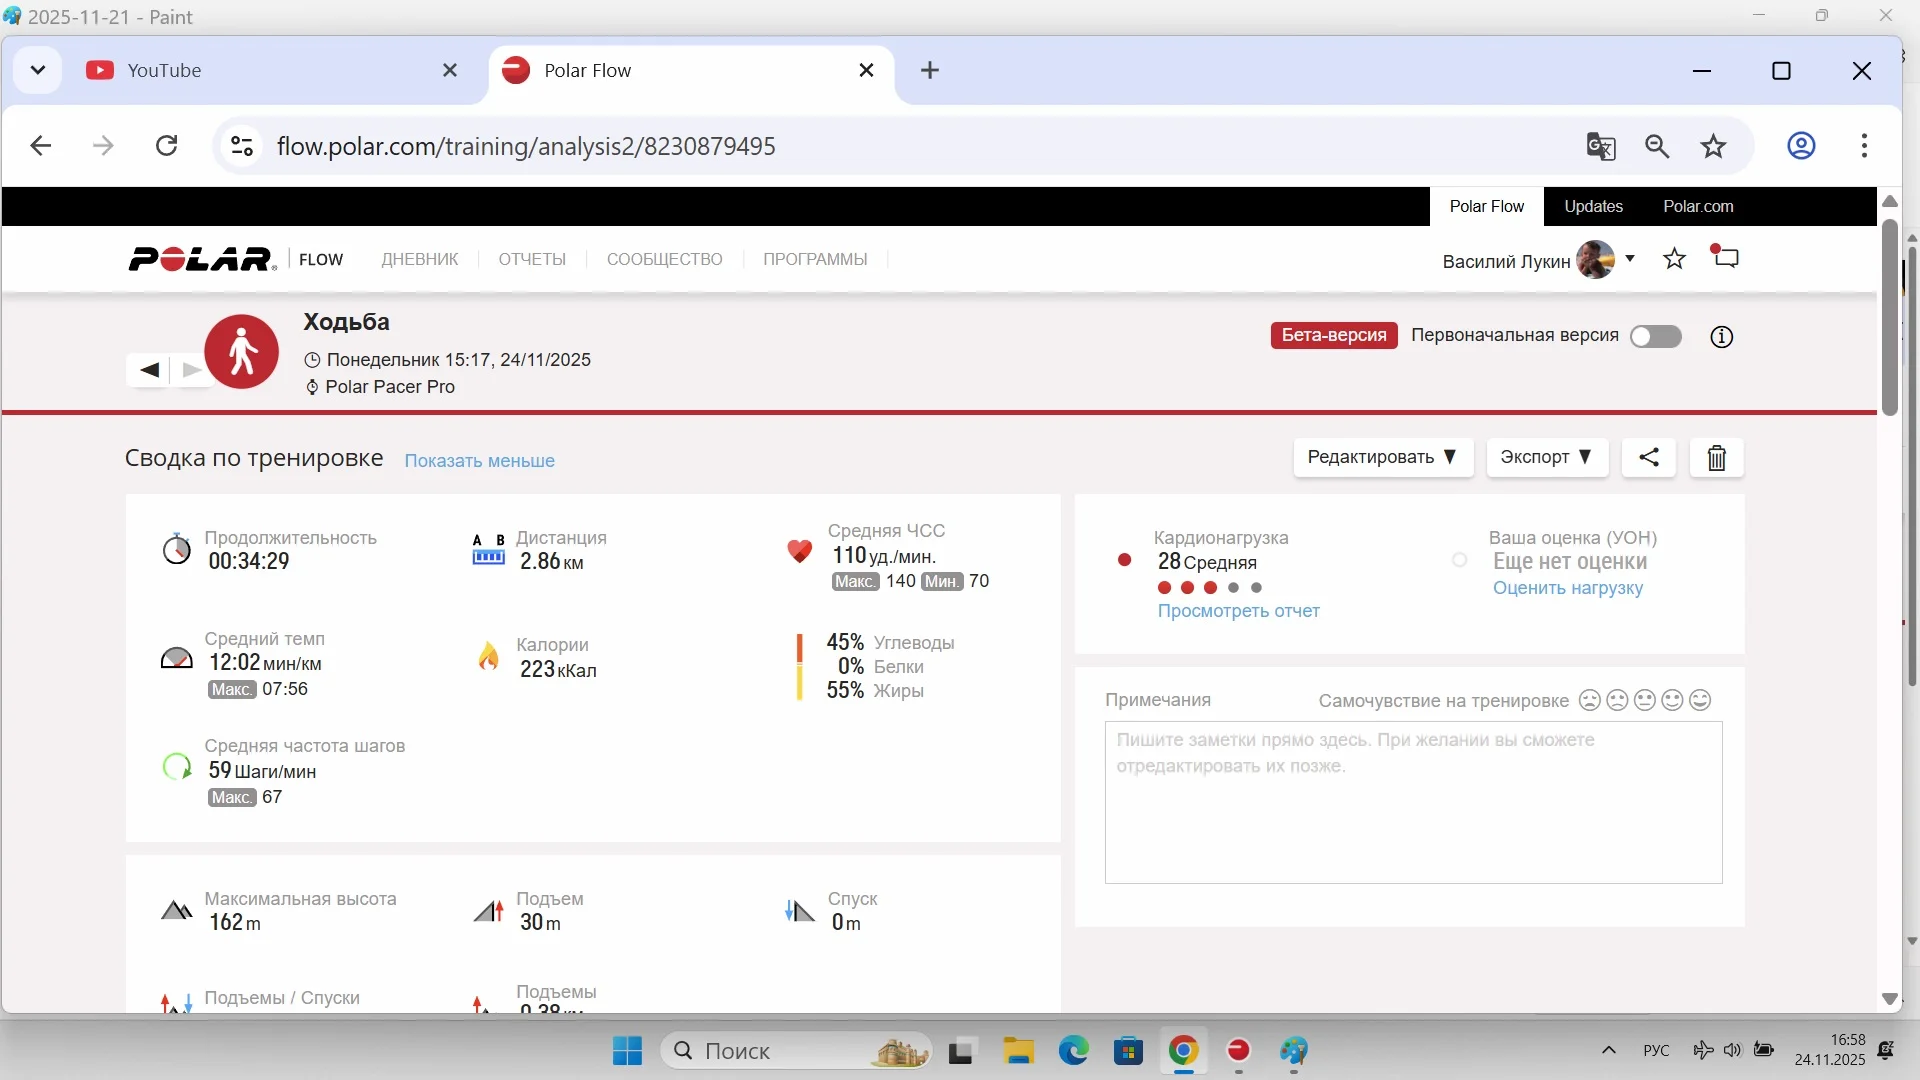This screenshot has height=1080, width=1920.
Task: Open notifications icon with red dot
Action: [1726, 258]
